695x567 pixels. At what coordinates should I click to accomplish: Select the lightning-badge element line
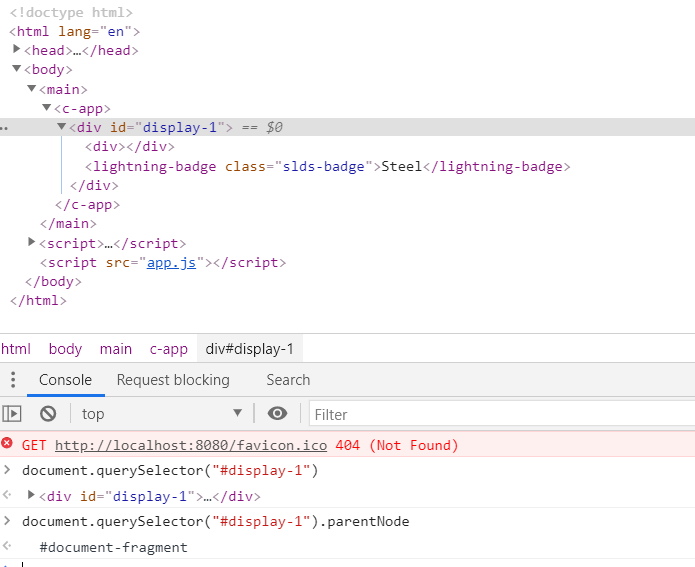[x=328, y=166]
